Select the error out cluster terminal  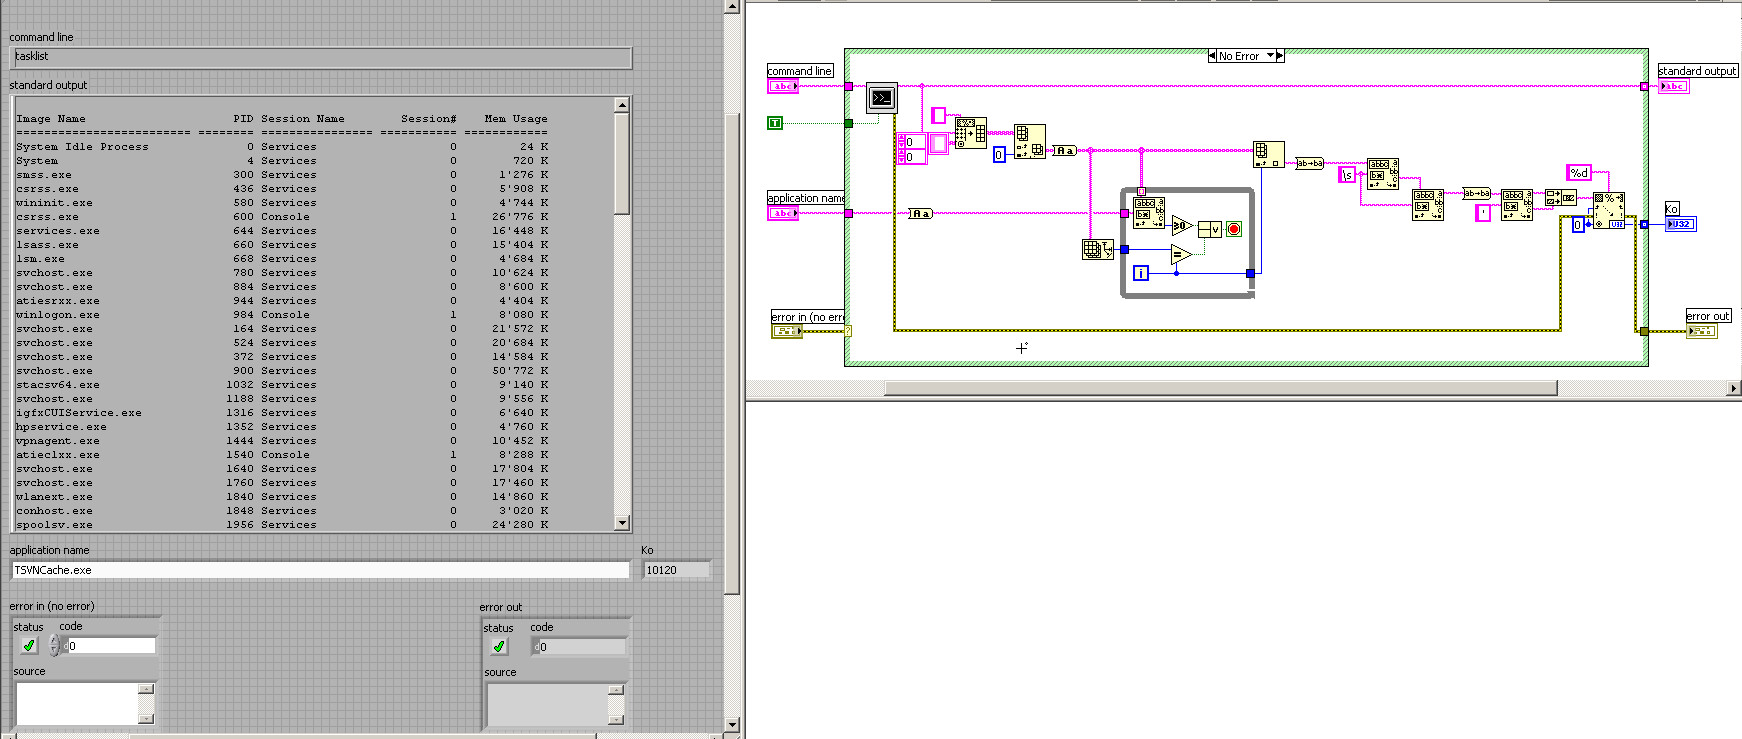(1701, 331)
